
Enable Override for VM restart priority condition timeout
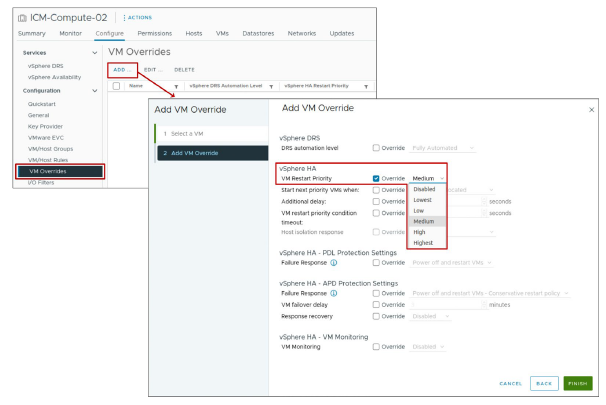[x=376, y=213]
